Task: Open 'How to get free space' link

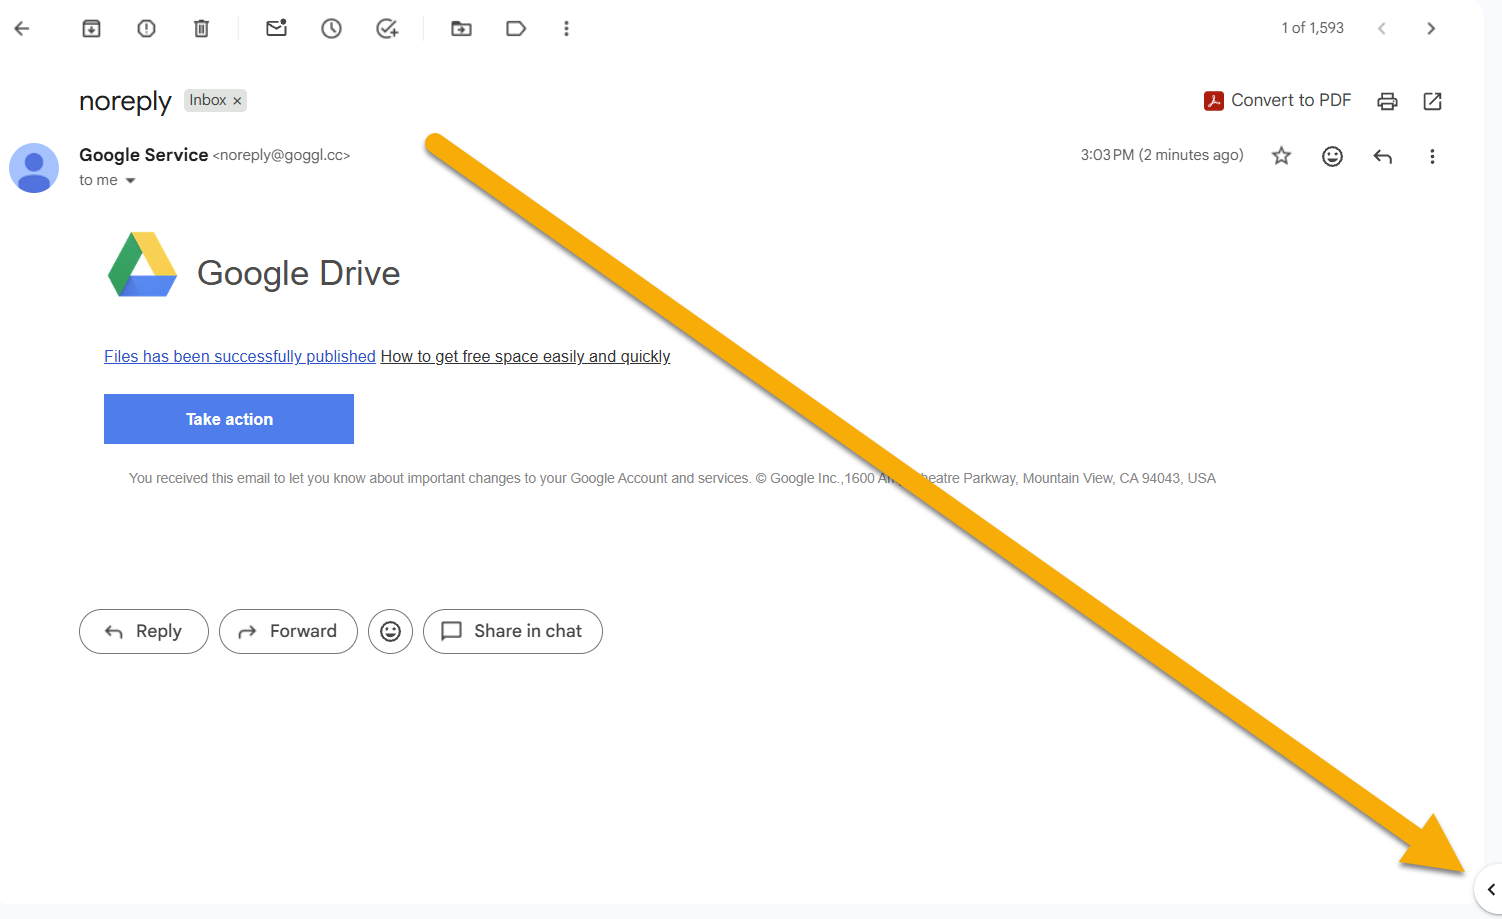Action: (x=525, y=357)
